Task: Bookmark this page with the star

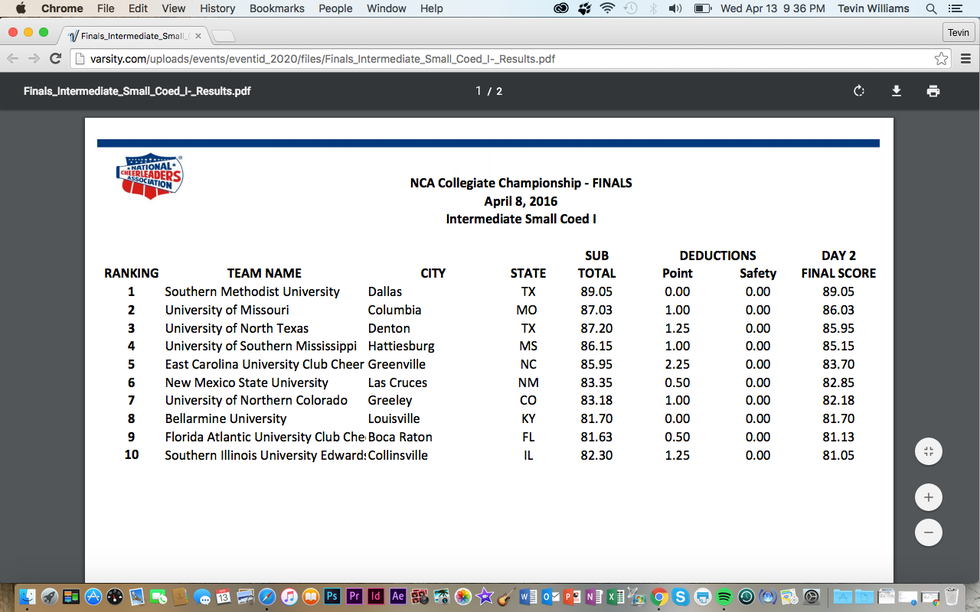Action: [941, 59]
